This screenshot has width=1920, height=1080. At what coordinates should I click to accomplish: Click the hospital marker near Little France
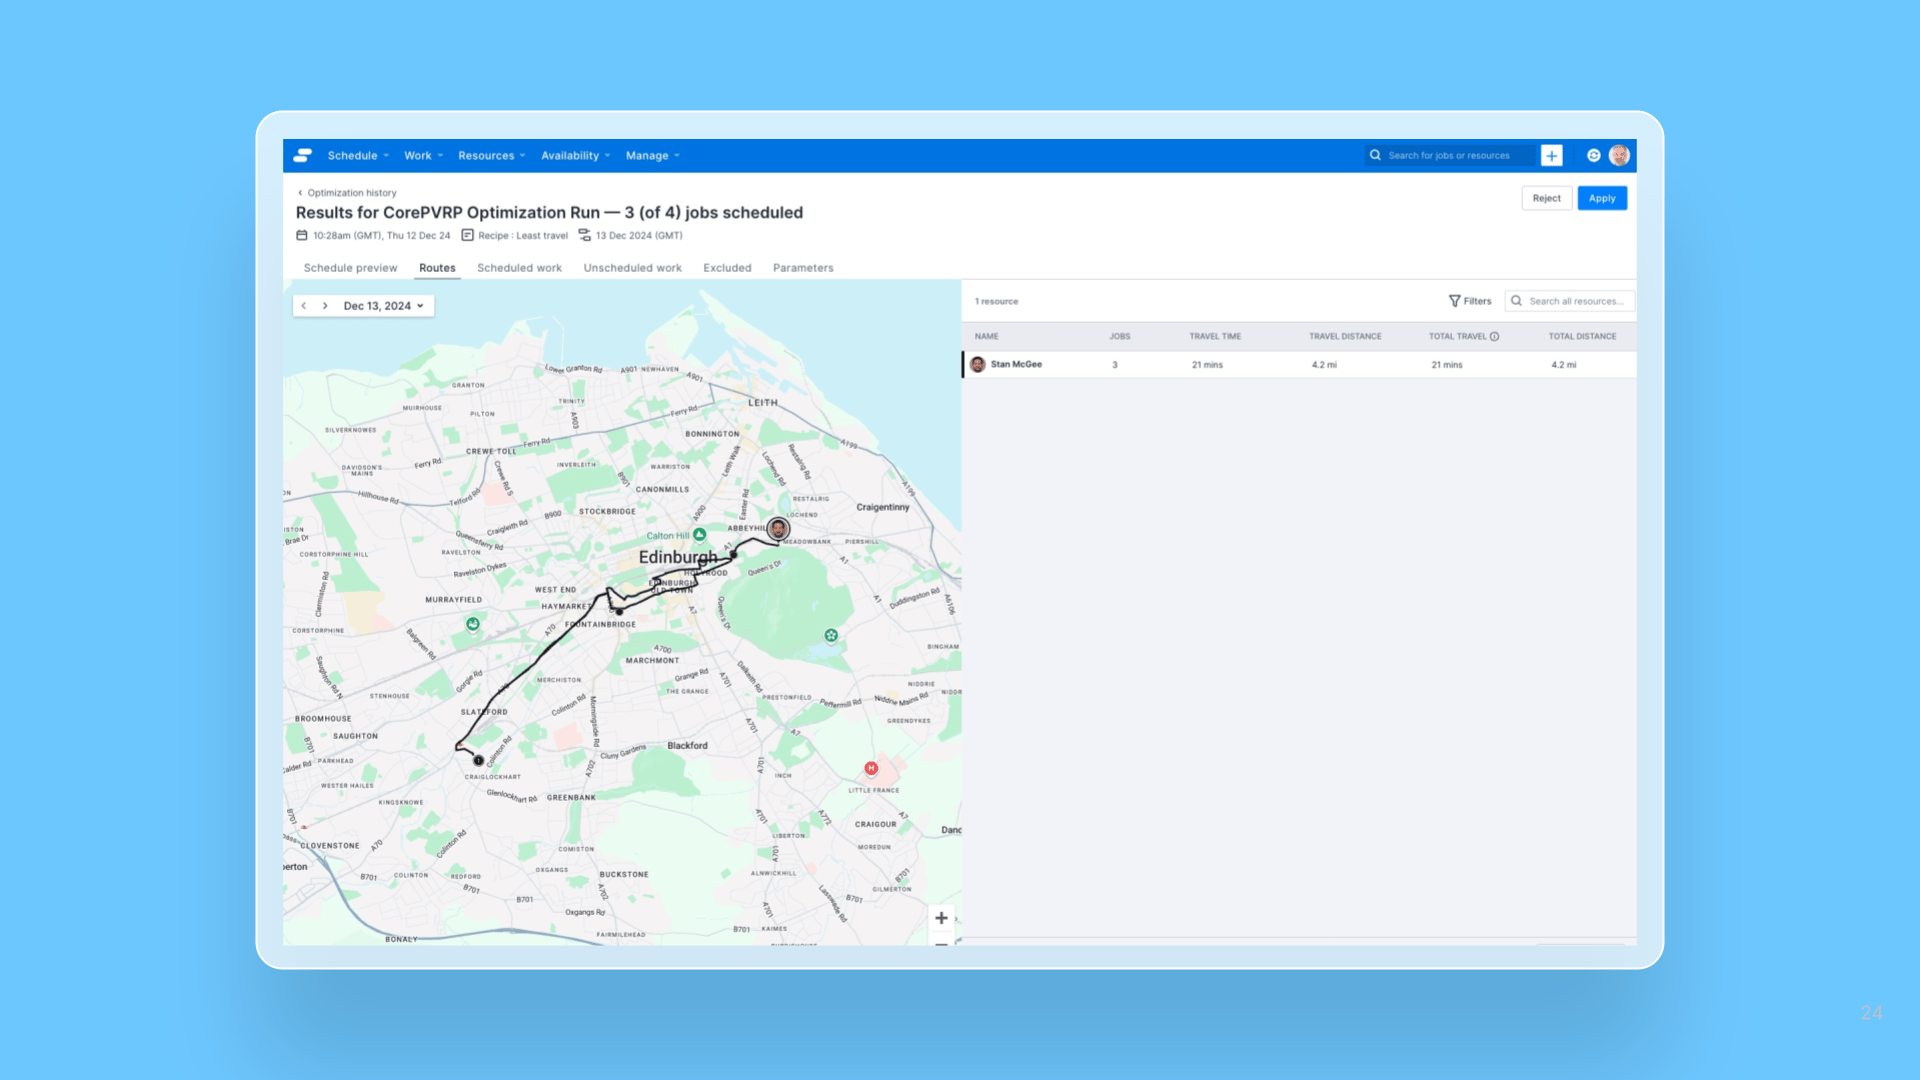(871, 768)
